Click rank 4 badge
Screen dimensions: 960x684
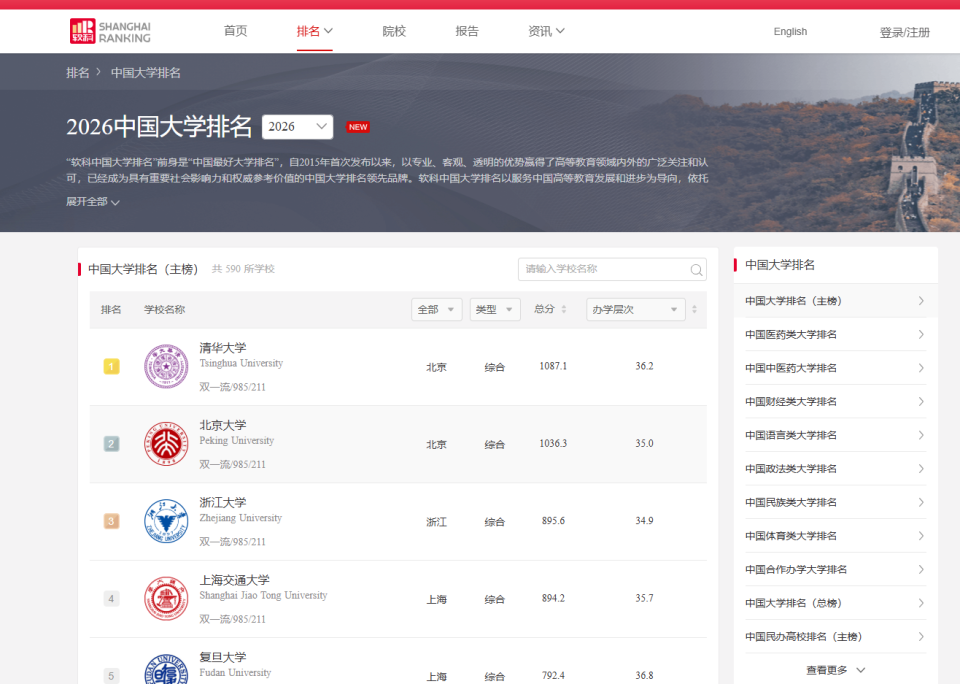[111, 599]
